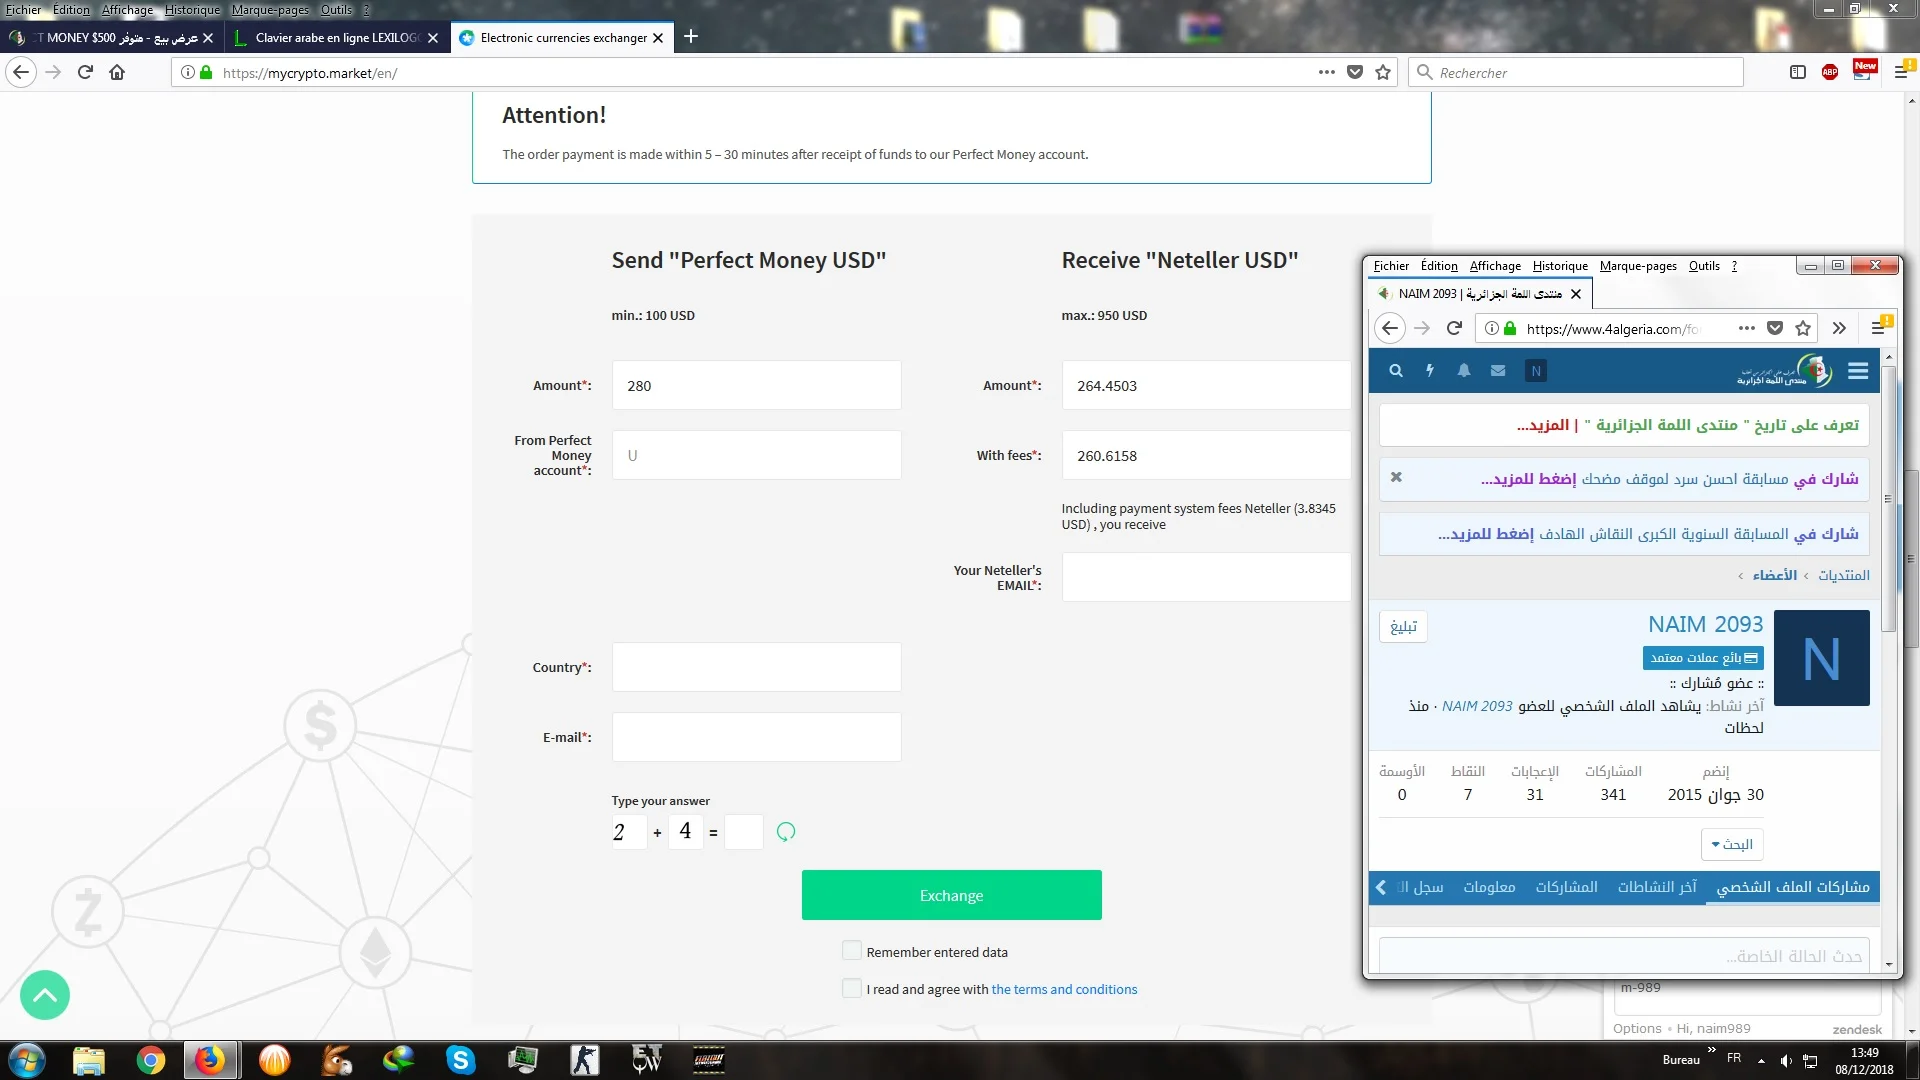
Task: Open the forum hamburger menu
Action: (1858, 371)
